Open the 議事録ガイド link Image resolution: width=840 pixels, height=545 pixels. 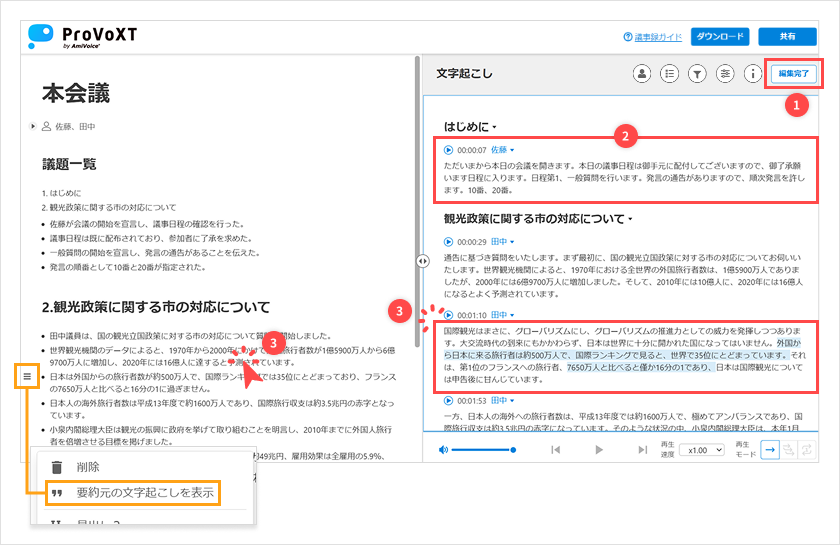click(x=652, y=37)
